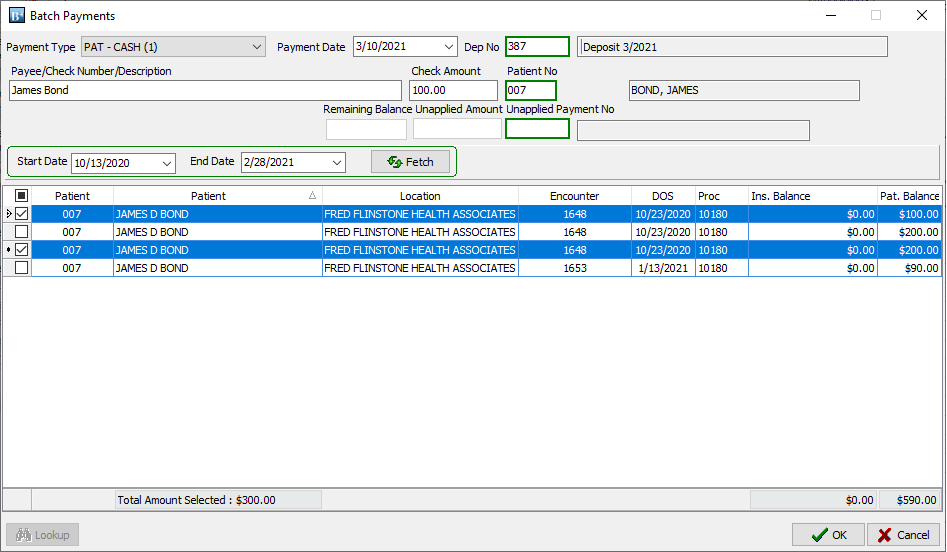The width and height of the screenshot is (947, 552).
Task: Click the Pat. Balance column header
Action: pos(909,196)
